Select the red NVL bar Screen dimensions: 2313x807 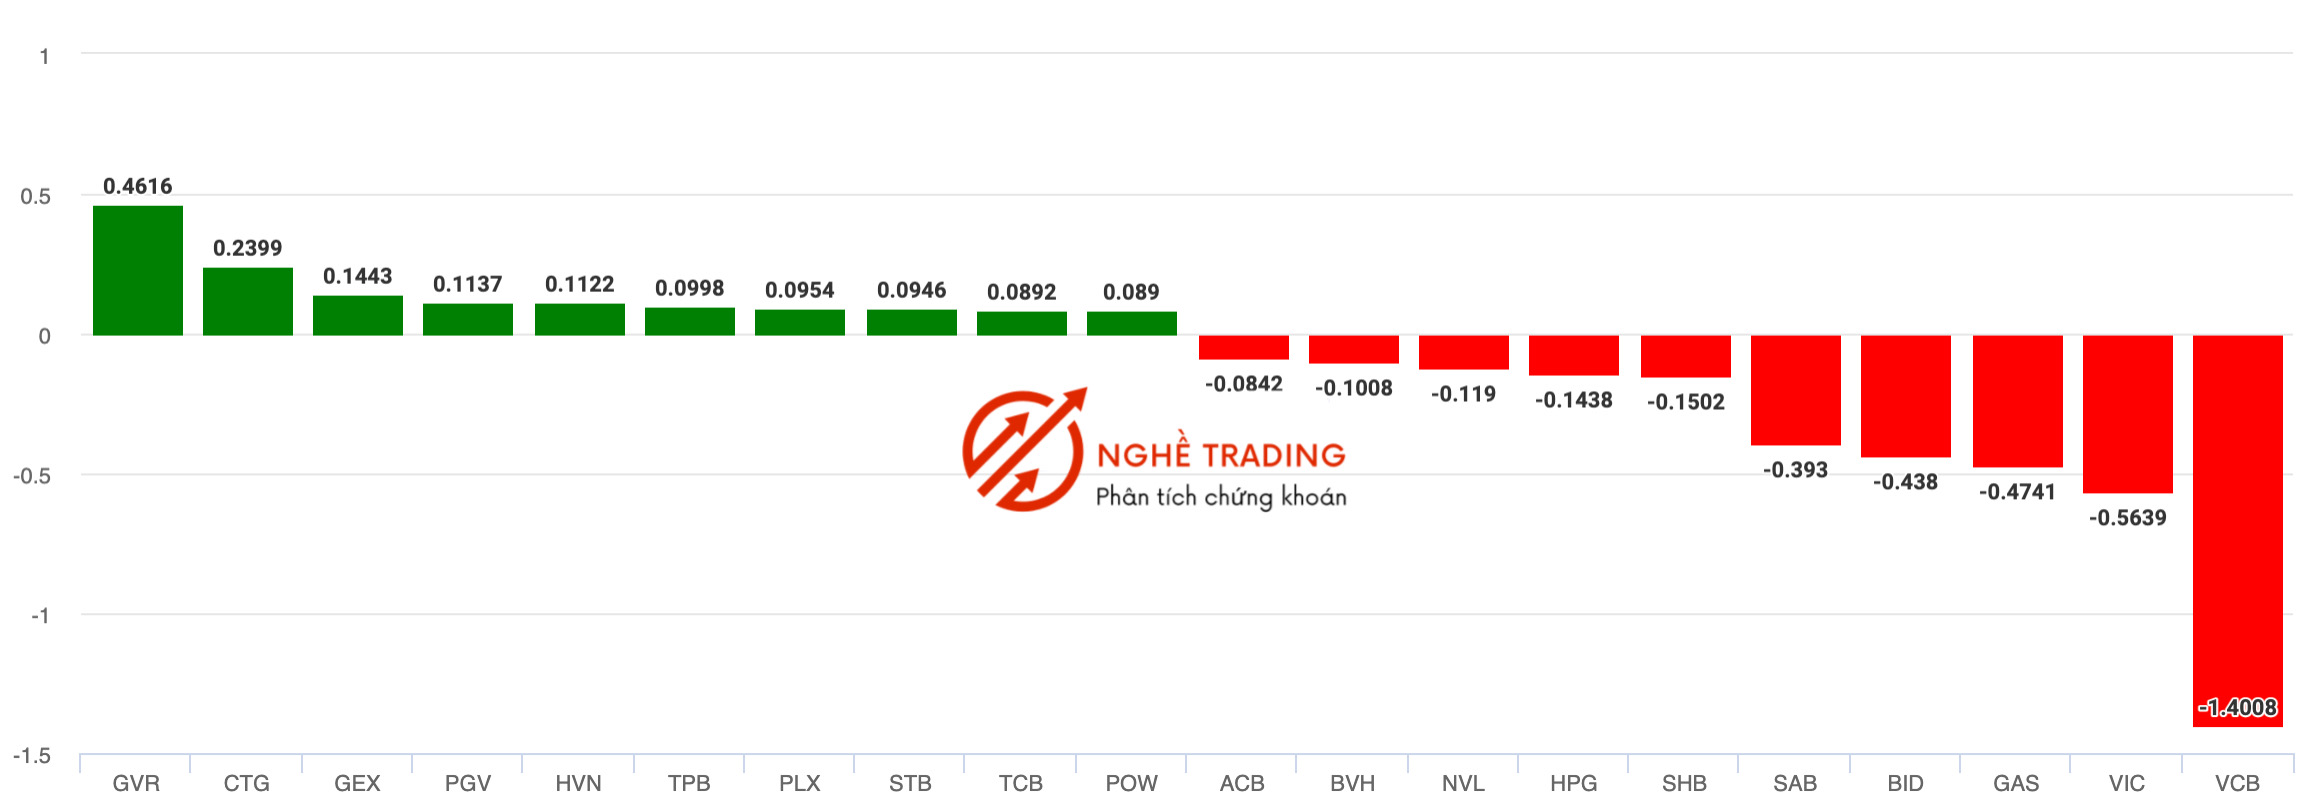(x=1464, y=352)
